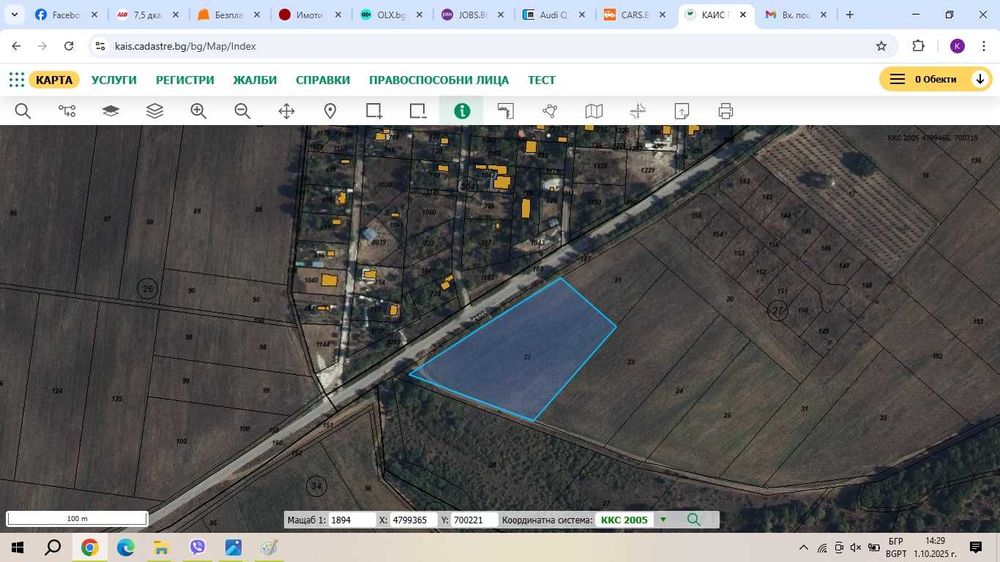This screenshot has height=562, width=1000.
Task: Click the scale Мащаб input field
Action: 351,520
